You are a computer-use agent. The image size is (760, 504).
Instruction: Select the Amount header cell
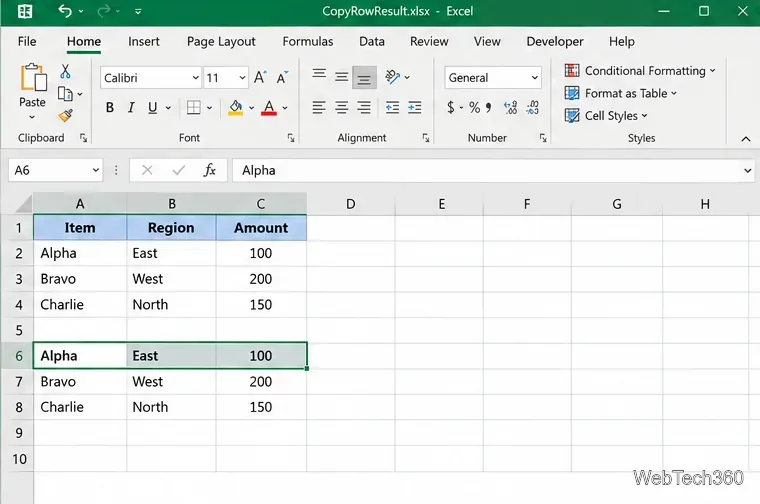pos(261,228)
